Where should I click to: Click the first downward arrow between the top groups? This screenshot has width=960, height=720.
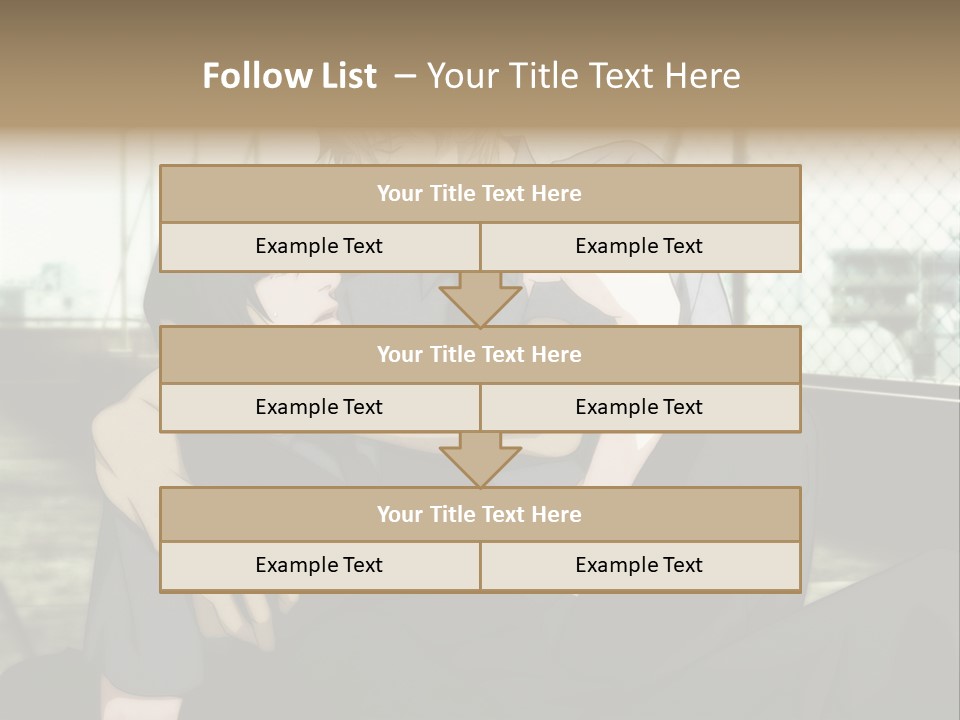[x=480, y=300]
